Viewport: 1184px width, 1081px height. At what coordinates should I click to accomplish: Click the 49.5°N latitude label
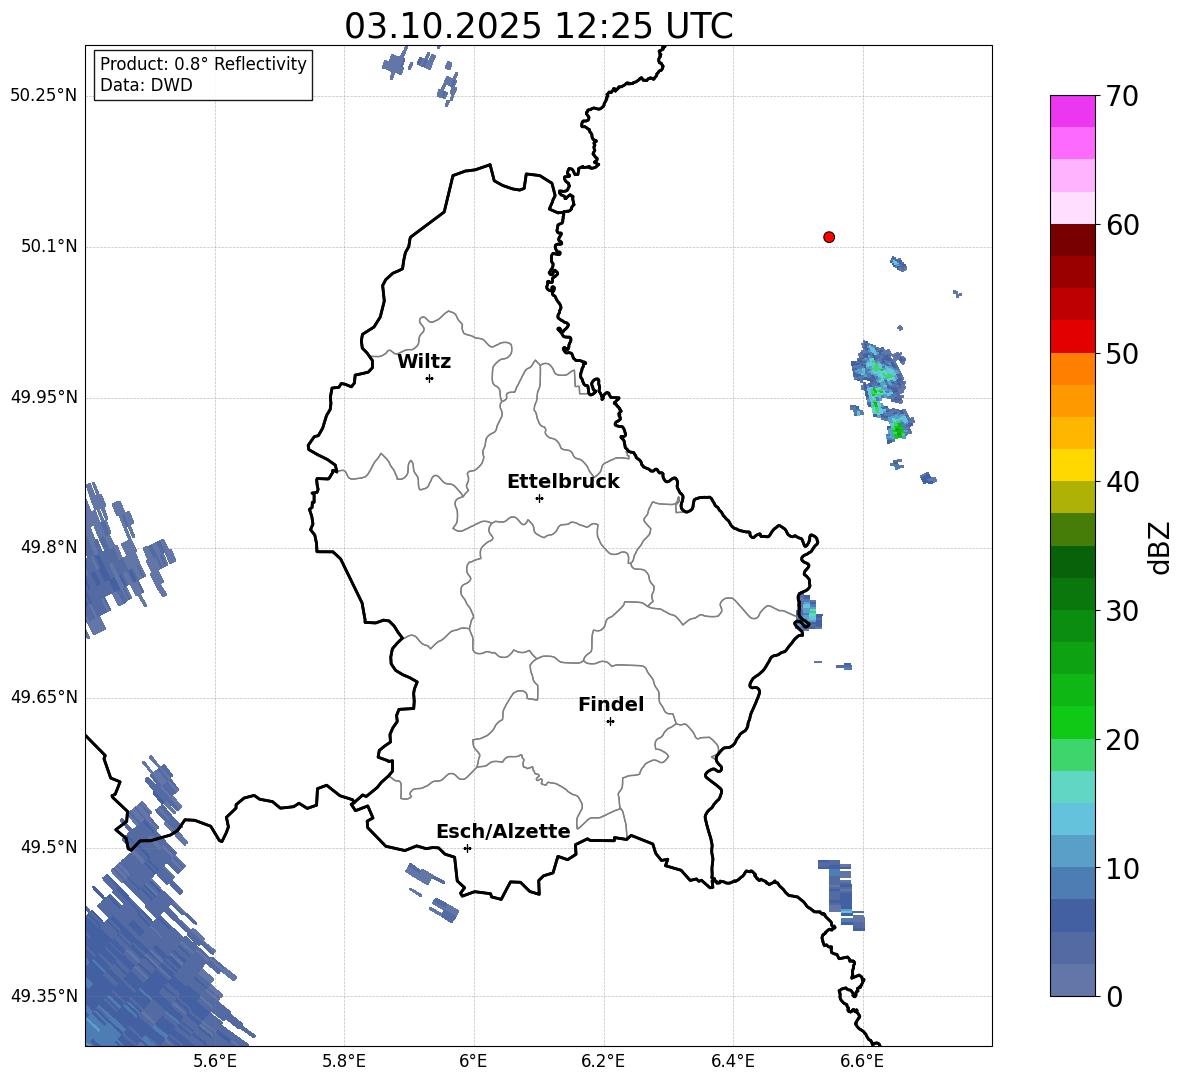click(49, 847)
